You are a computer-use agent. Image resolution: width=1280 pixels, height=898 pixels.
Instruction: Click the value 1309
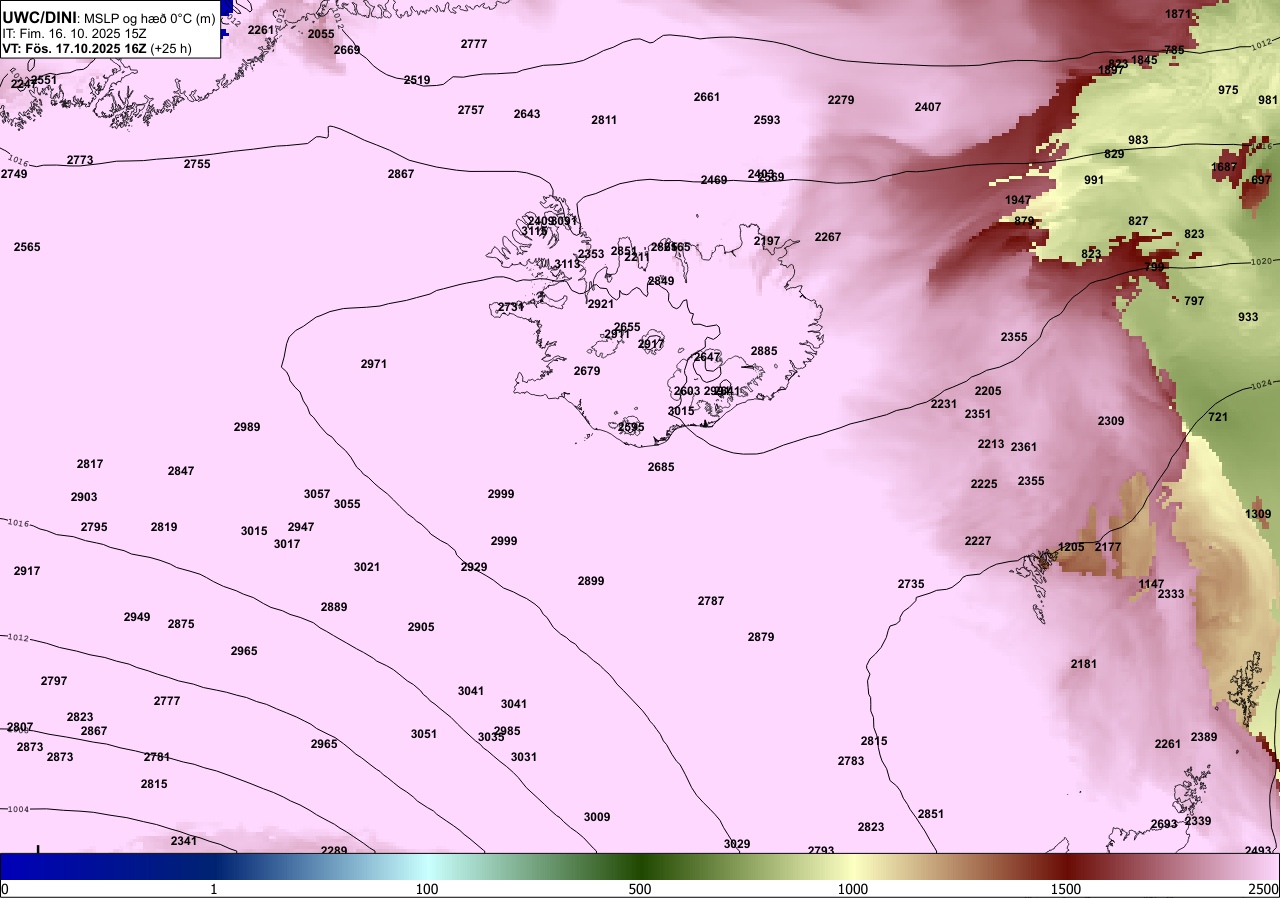1258,514
